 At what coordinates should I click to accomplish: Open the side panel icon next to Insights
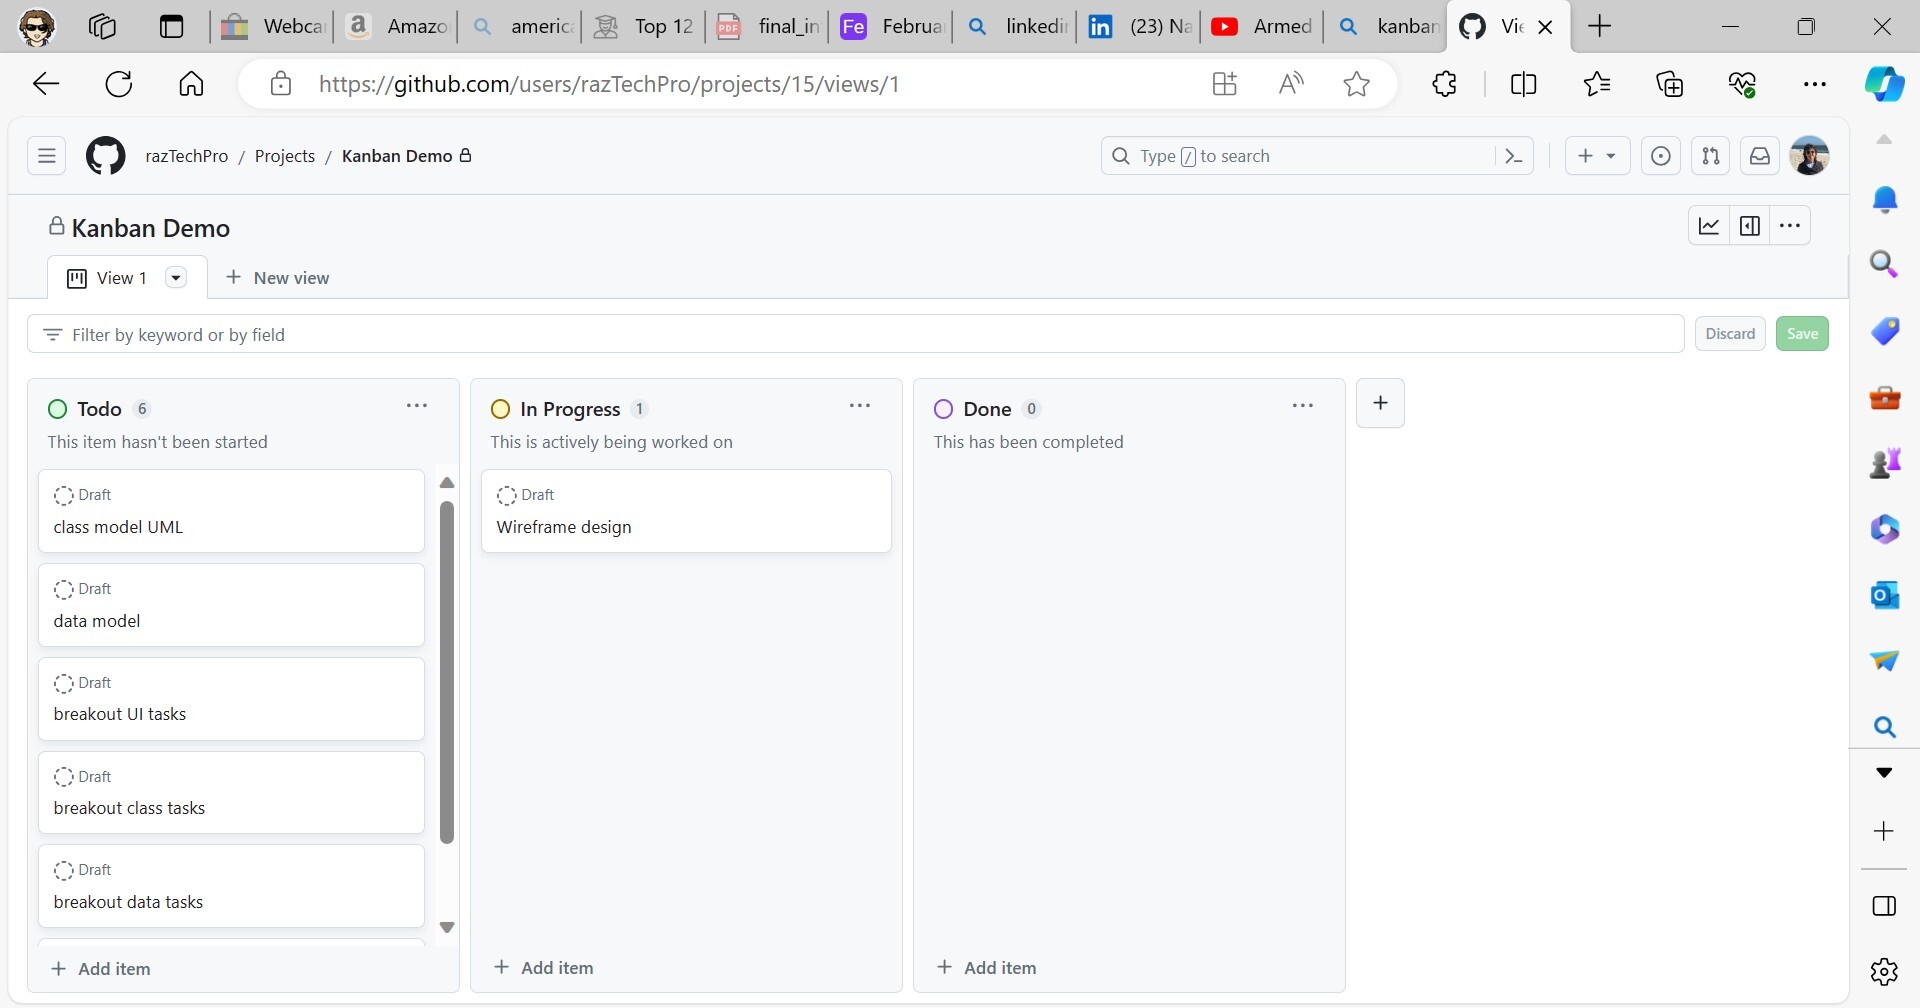point(1750,226)
